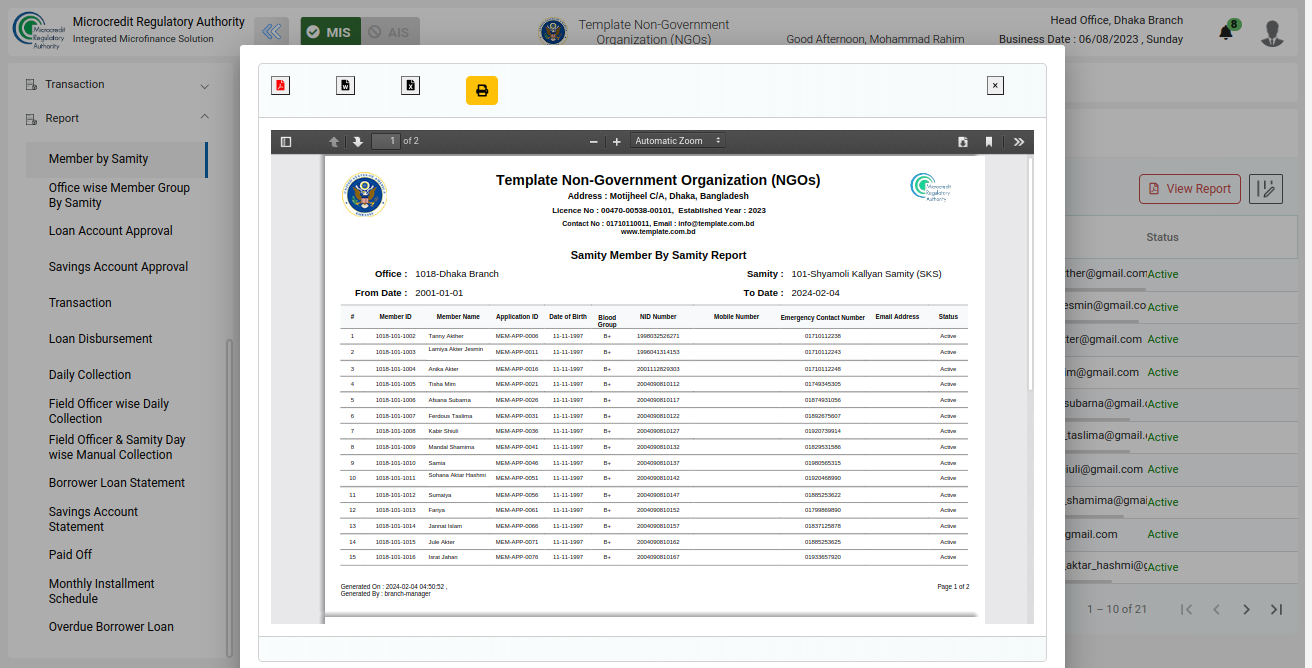The height and width of the screenshot is (668, 1312).
Task: Open the user profile avatar menu
Action: click(x=1272, y=33)
